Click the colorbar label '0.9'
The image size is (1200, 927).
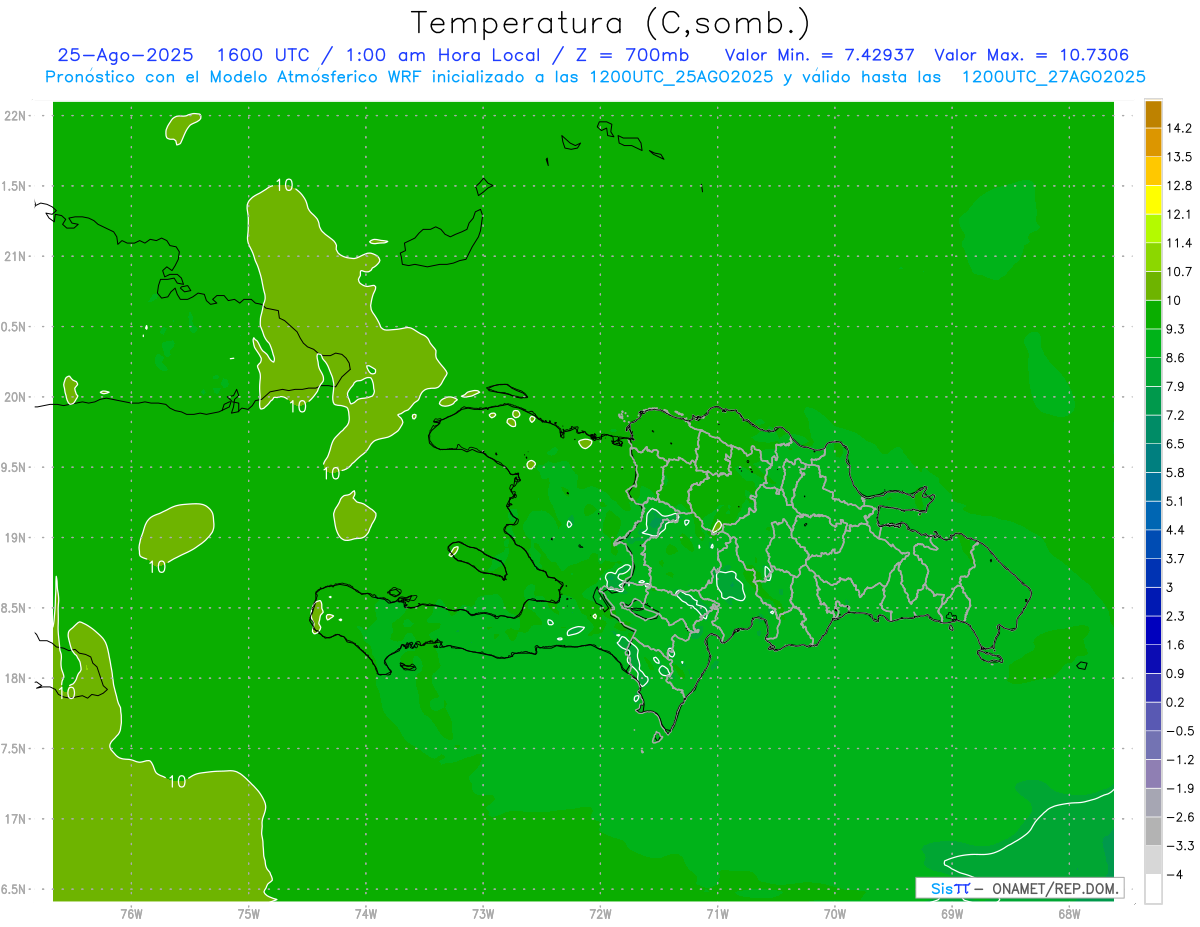click(1176, 673)
